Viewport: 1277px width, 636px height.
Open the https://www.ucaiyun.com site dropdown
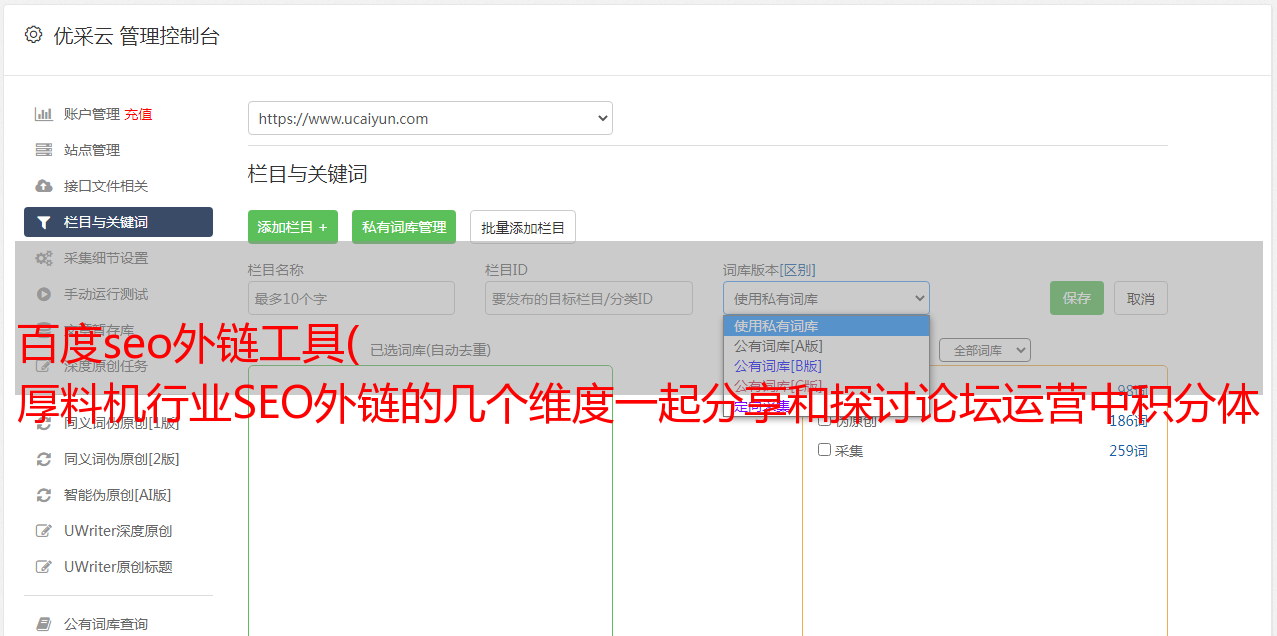click(x=430, y=118)
